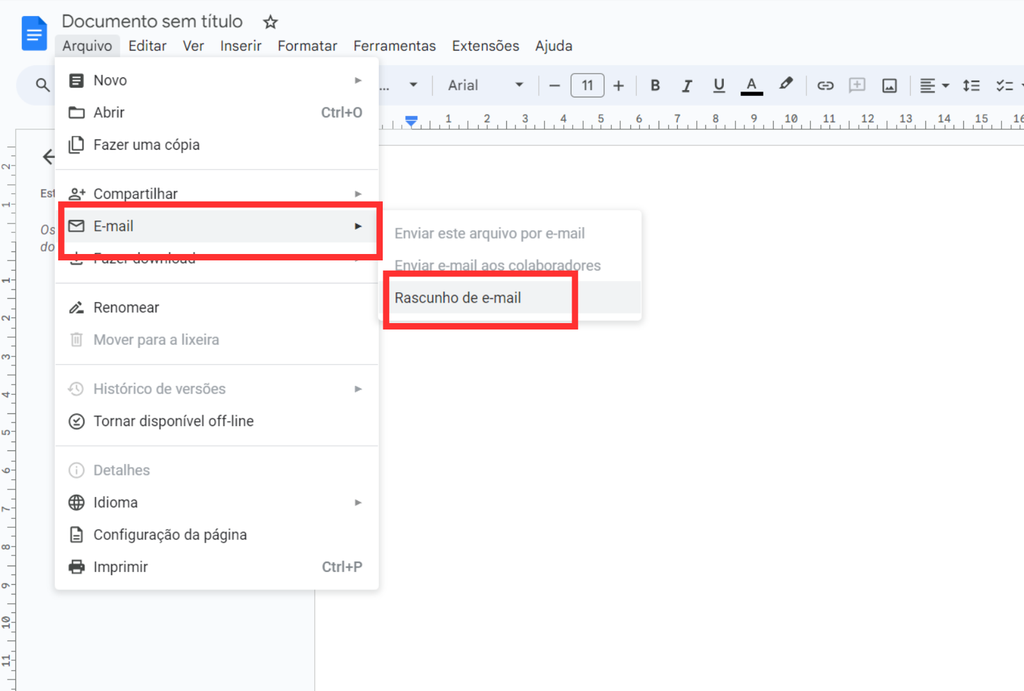Open the highlight color pen tool
1024x691 pixels.
pos(786,84)
